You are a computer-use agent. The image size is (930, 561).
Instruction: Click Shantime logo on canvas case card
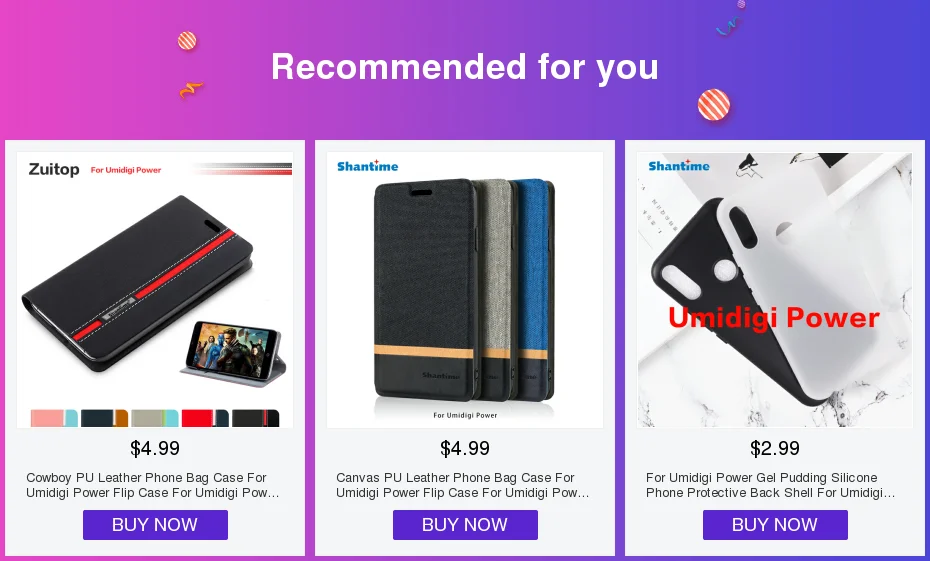[368, 166]
